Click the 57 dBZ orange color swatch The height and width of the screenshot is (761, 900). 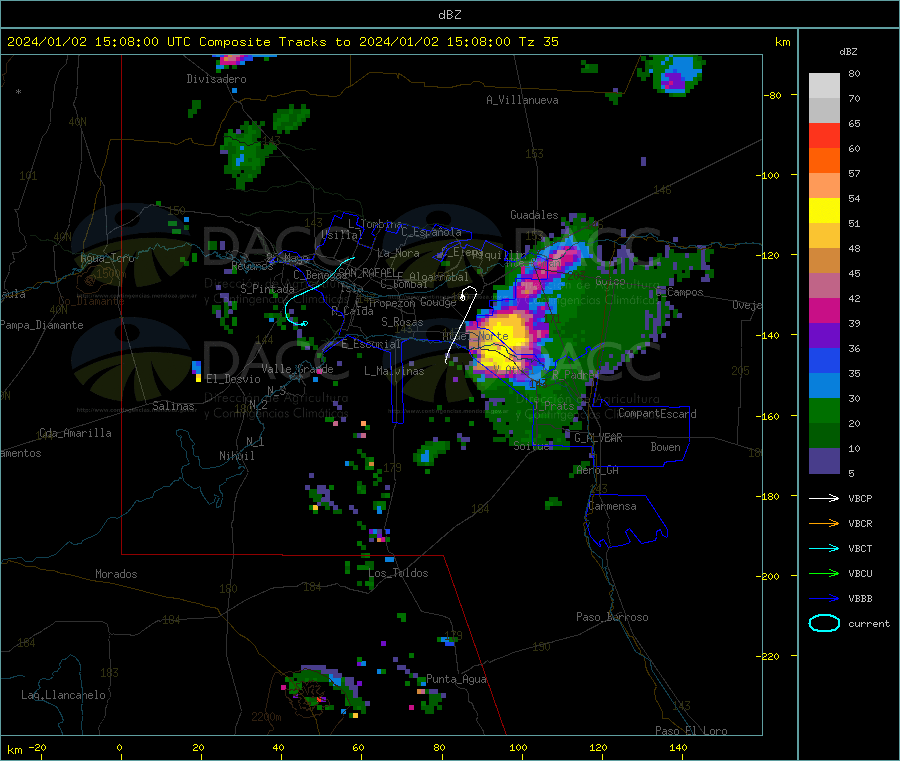click(824, 161)
